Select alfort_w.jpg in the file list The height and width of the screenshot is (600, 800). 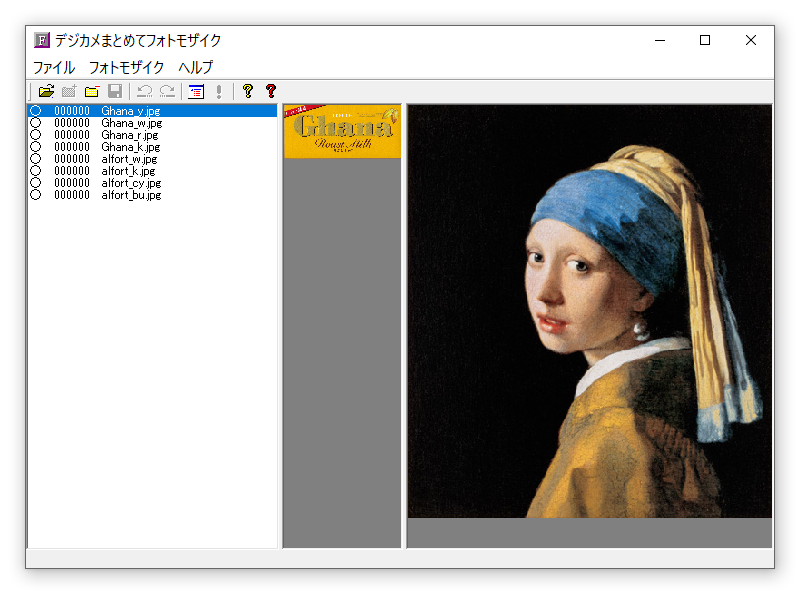[x=152, y=159]
